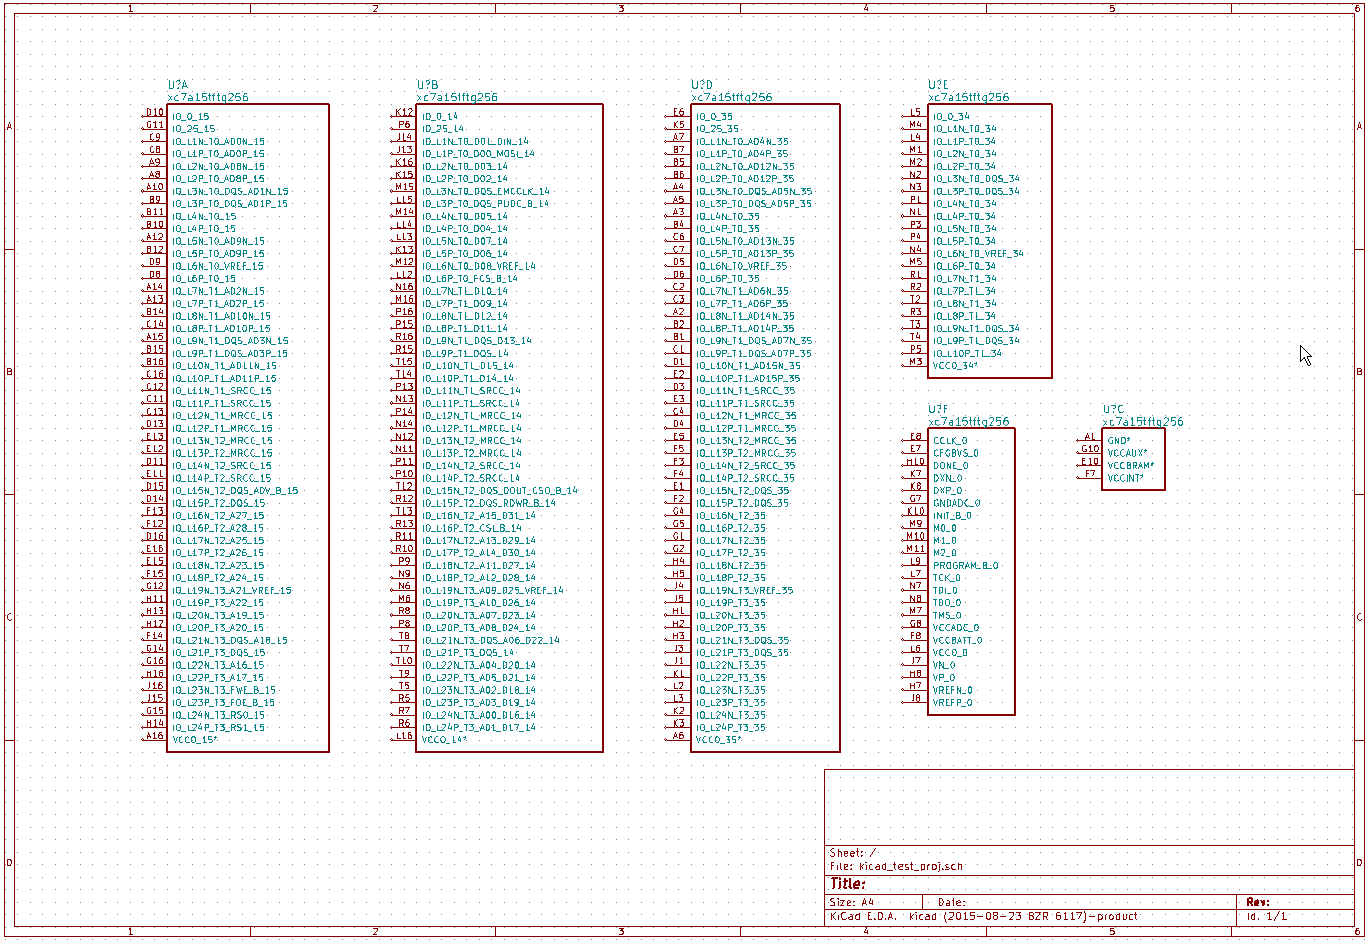Click pin IO_L15P_T2_DQS_RDWR_B_14

coord(488,503)
